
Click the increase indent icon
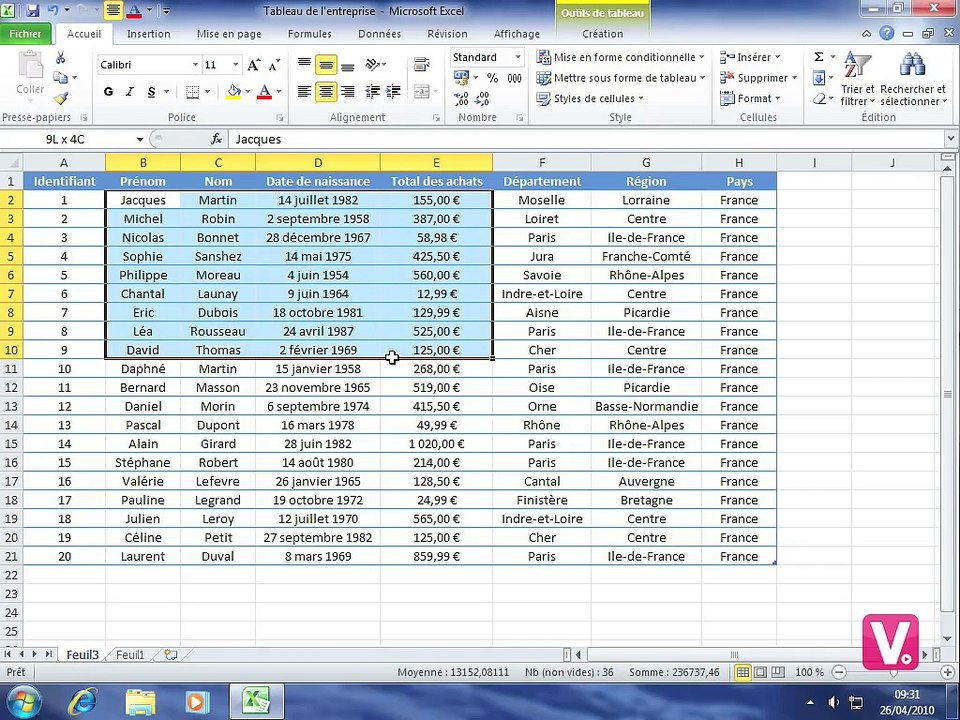[x=393, y=92]
